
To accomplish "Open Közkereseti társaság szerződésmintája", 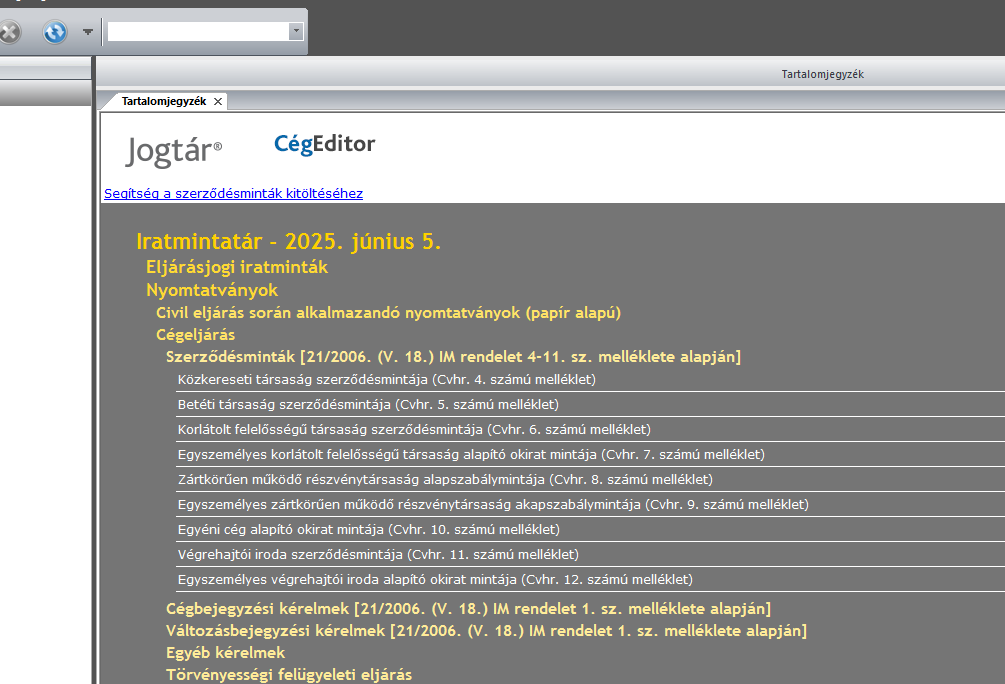I will point(386,379).
